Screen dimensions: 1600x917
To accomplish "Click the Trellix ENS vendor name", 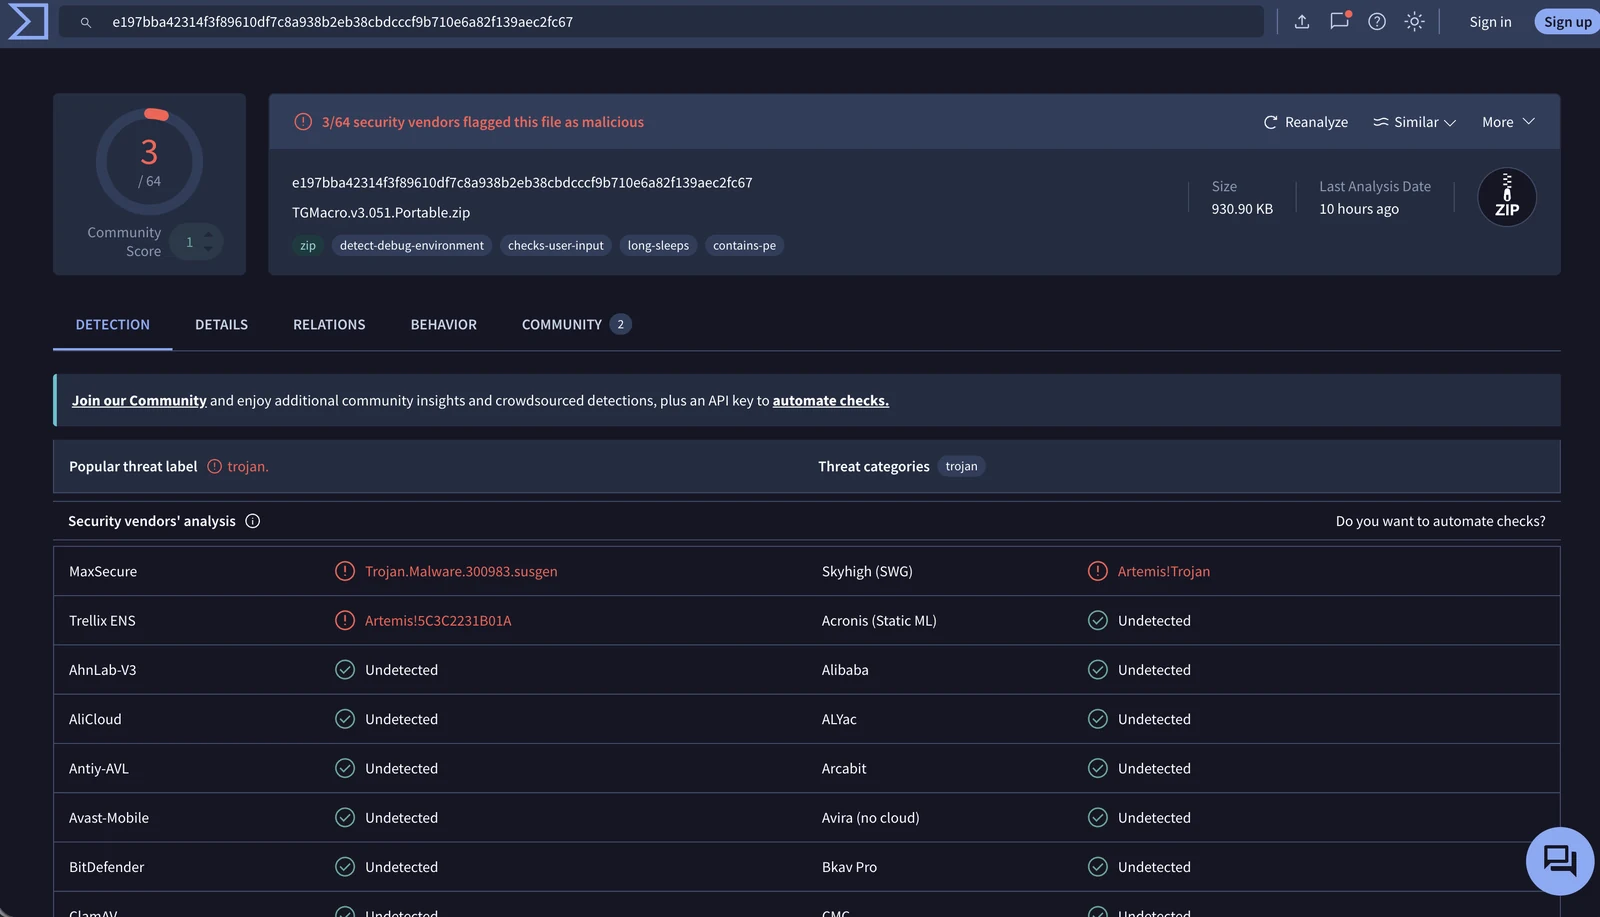I will (x=102, y=621).
